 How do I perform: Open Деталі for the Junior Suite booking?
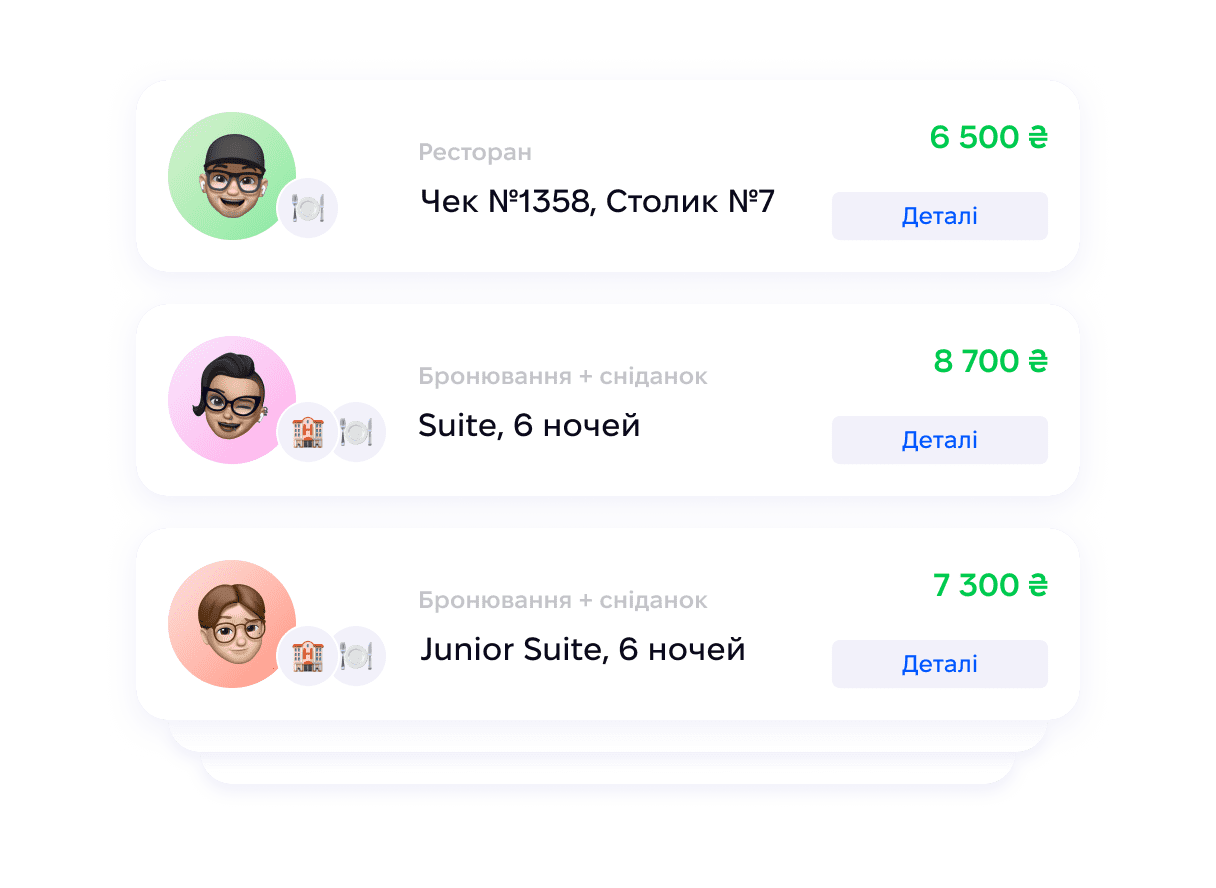point(940,664)
